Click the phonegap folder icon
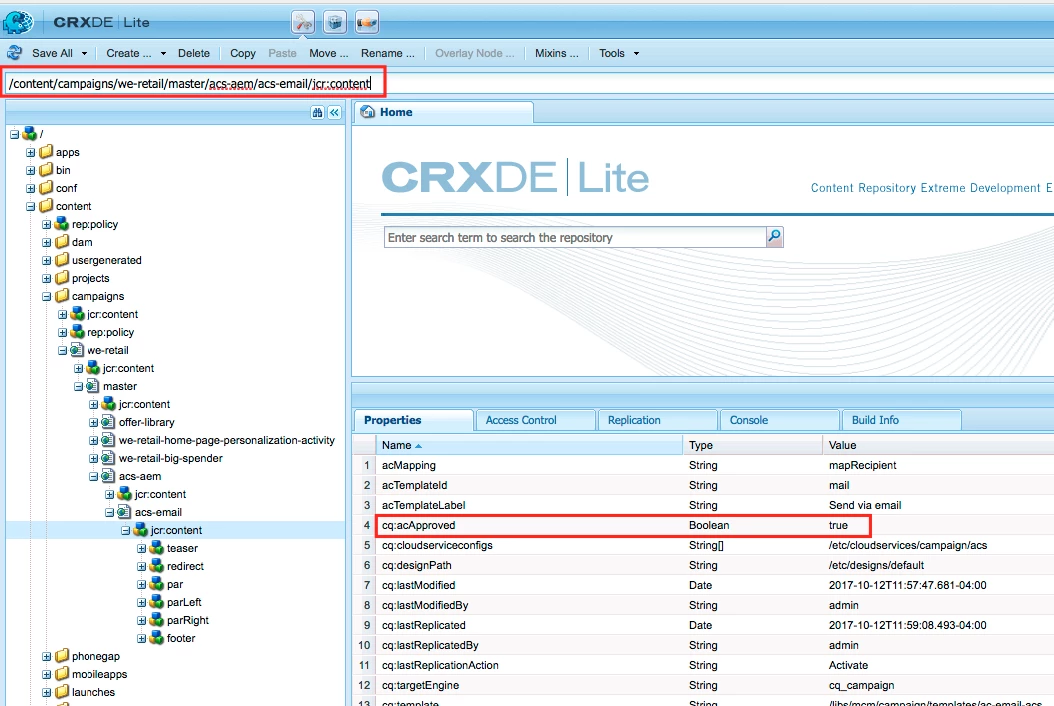Viewport: 1054px width, 706px height. [62, 656]
